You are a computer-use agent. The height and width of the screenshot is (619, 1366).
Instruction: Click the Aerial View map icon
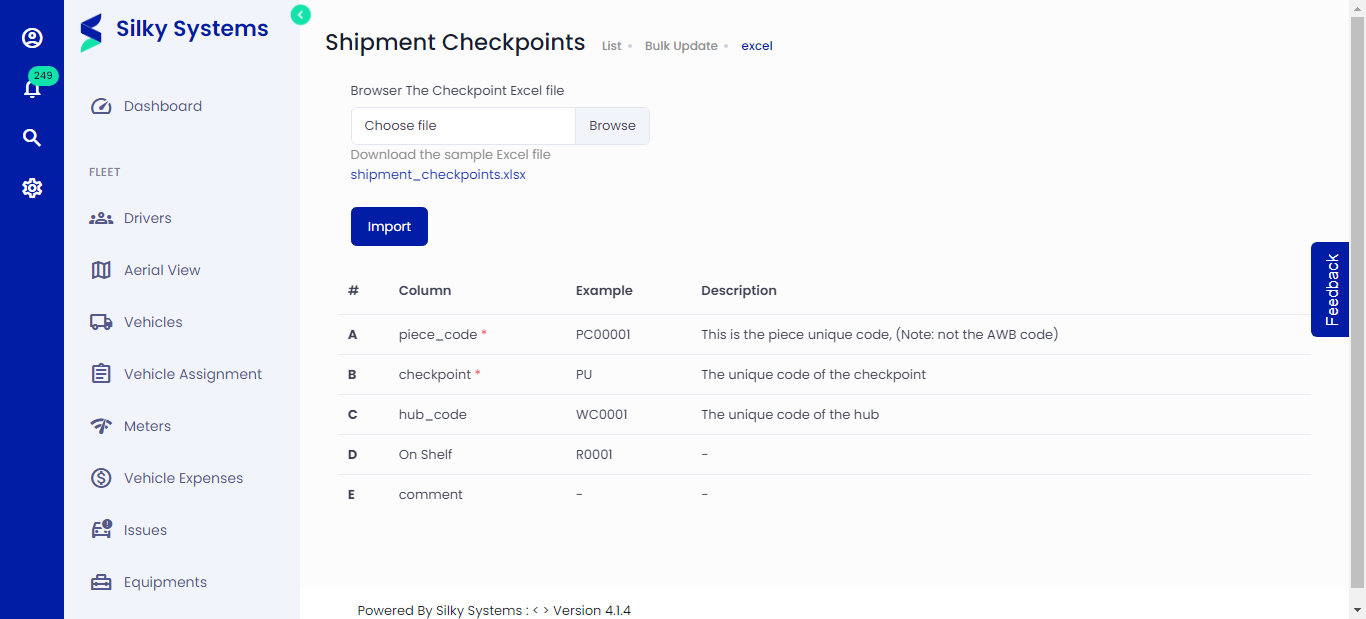click(x=101, y=270)
